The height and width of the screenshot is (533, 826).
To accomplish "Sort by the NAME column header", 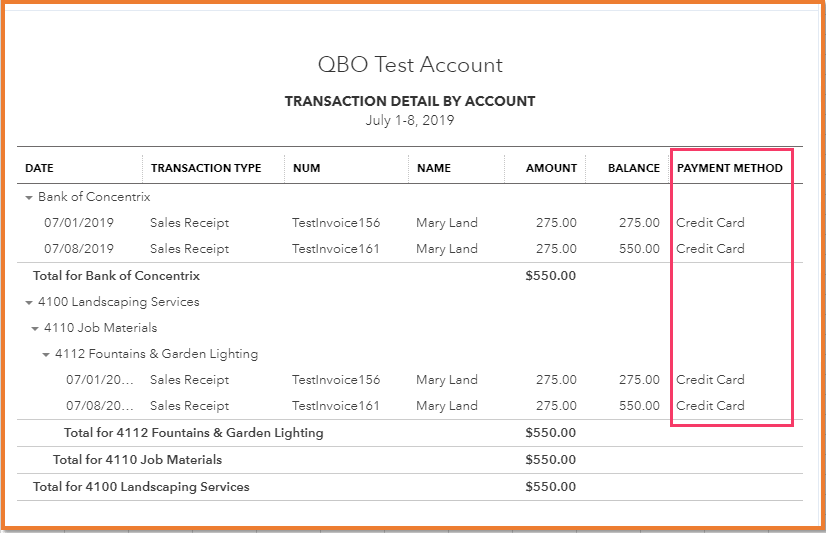I will pyautogui.click(x=434, y=168).
